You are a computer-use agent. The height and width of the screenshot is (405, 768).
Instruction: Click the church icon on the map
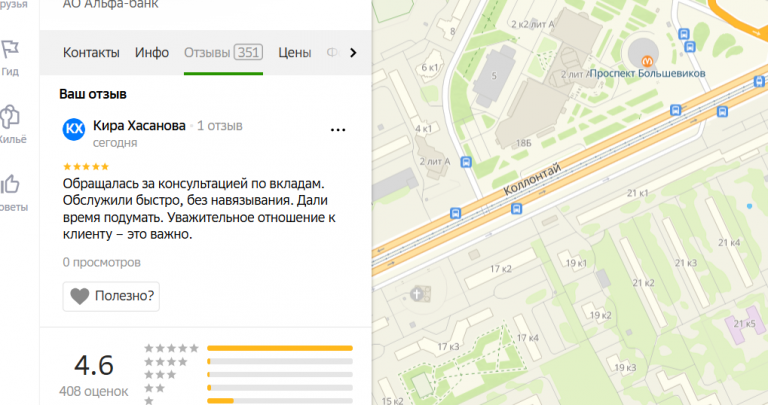pyautogui.click(x=416, y=294)
